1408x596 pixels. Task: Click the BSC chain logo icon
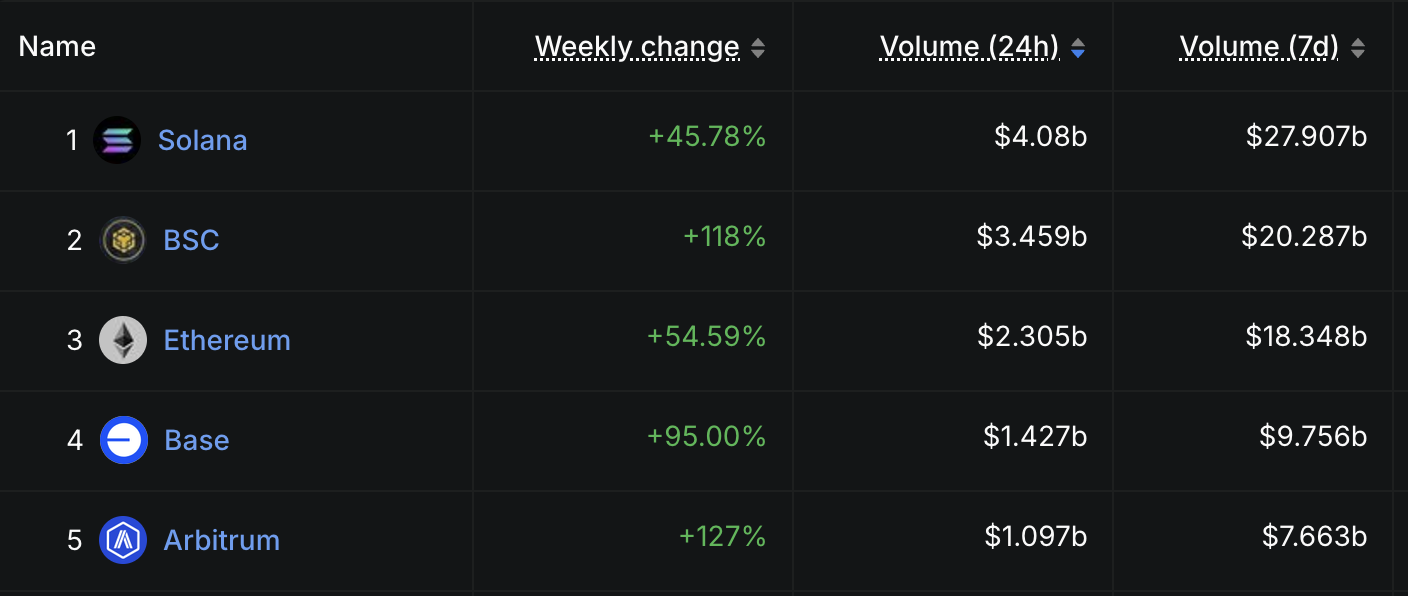tap(123, 240)
